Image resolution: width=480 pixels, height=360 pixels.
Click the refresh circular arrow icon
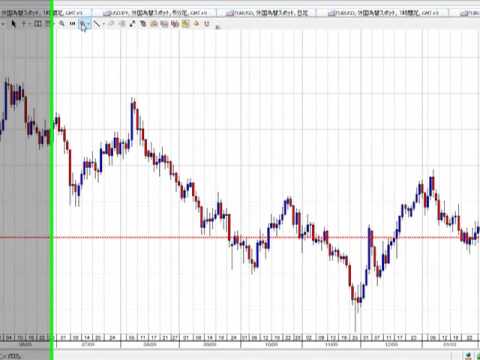[x=207, y=24]
